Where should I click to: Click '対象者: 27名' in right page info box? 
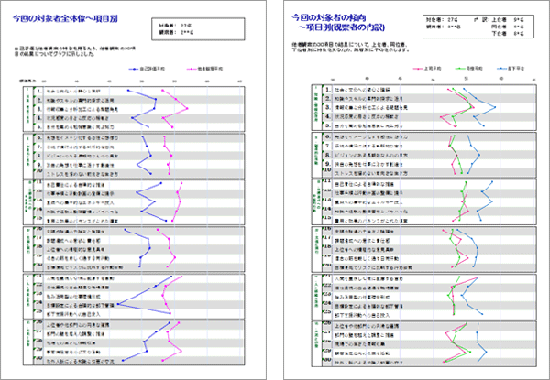[x=441, y=20]
